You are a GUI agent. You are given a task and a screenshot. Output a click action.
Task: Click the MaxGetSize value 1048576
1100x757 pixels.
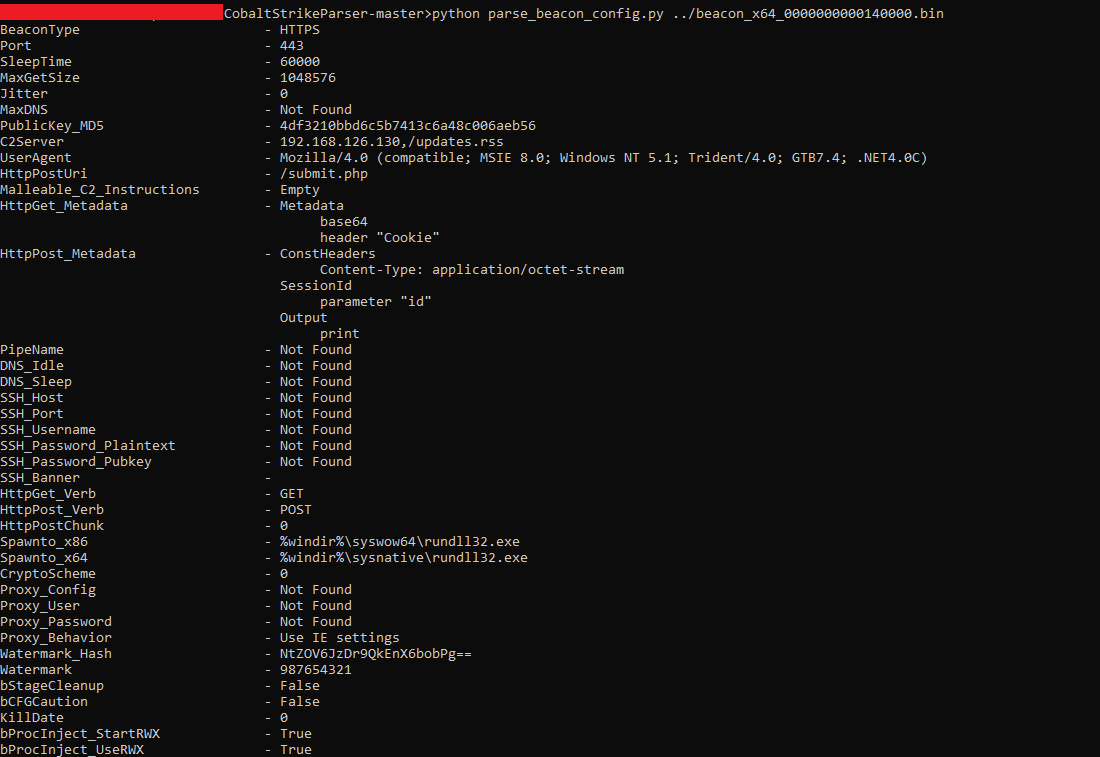coord(308,78)
